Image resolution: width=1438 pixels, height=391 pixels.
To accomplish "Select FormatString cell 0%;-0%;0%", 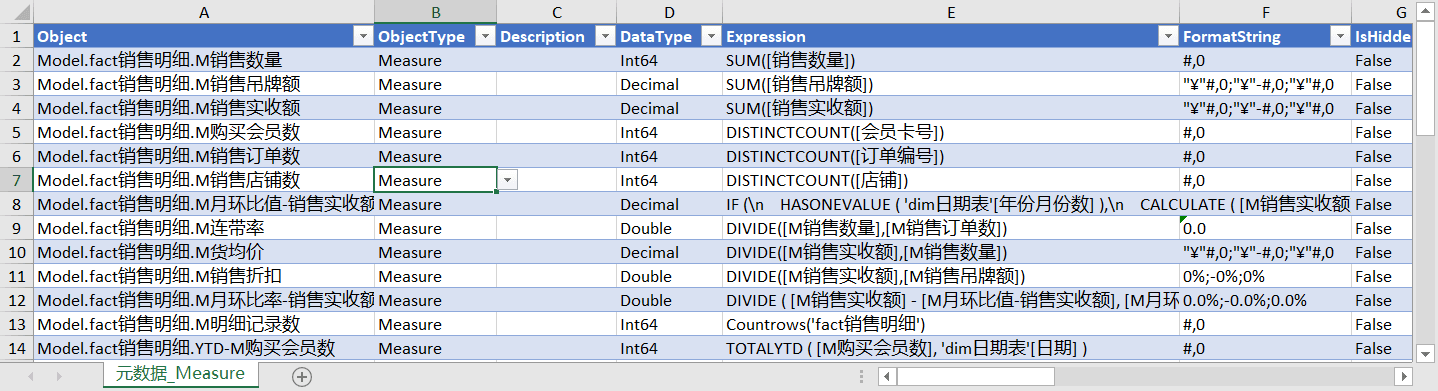I will (1265, 276).
